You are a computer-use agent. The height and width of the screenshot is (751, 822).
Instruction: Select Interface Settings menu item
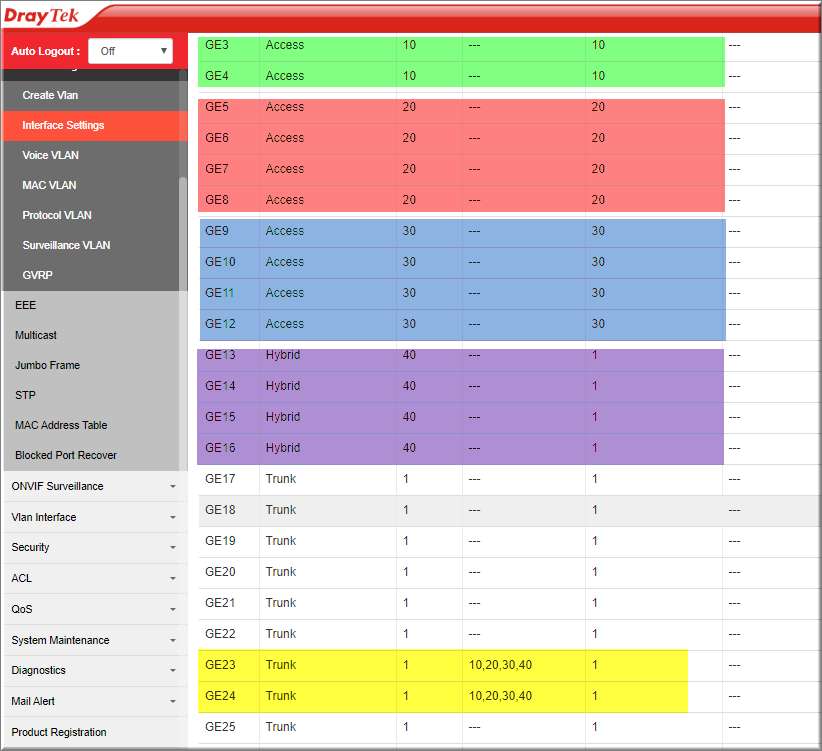coord(94,125)
